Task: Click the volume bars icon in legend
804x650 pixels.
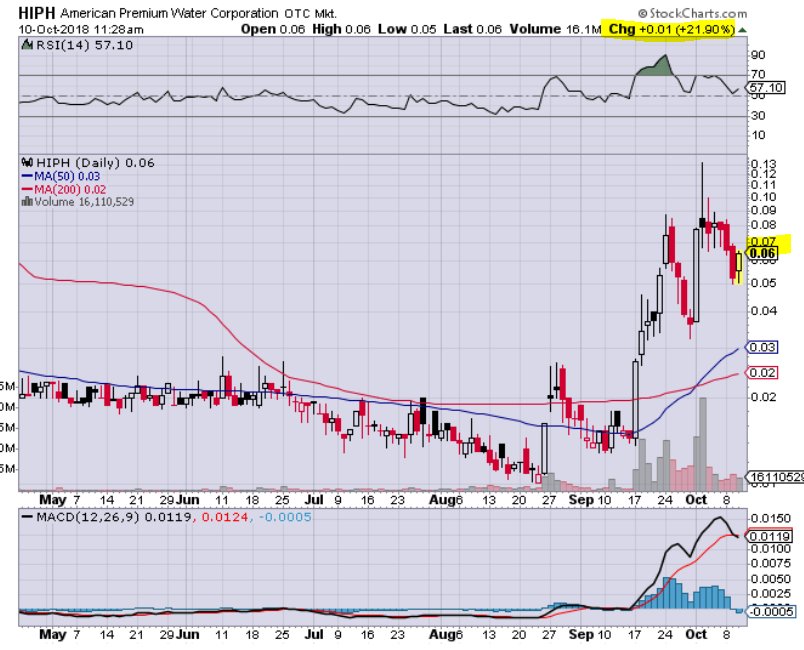Action: point(27,201)
